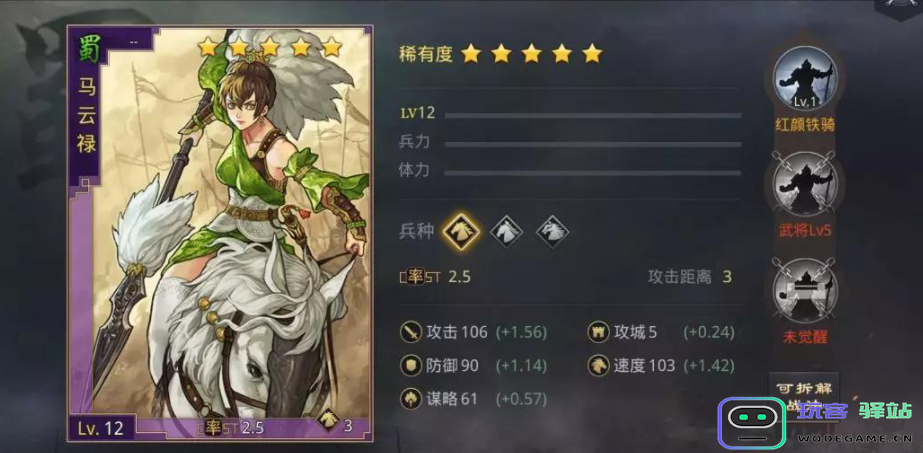Image resolution: width=923 pixels, height=453 pixels.
Task: Choose the third troop type horse icon
Action: [552, 231]
